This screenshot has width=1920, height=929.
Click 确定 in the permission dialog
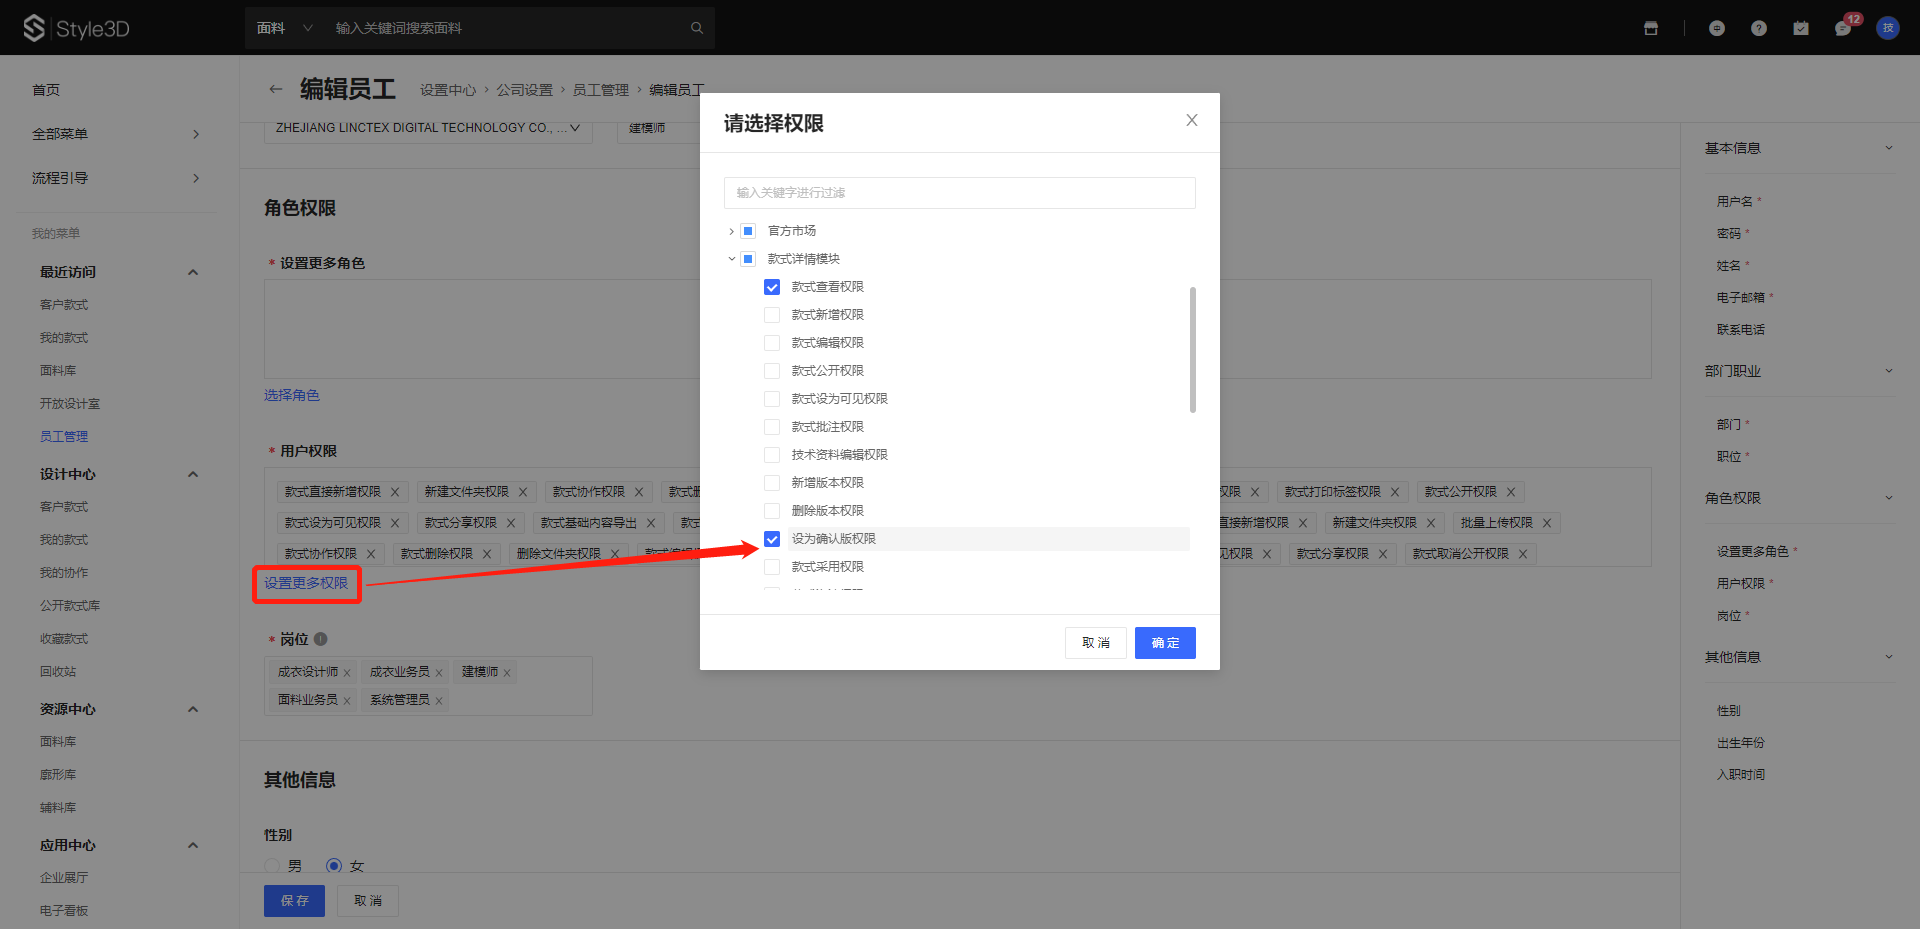point(1165,643)
